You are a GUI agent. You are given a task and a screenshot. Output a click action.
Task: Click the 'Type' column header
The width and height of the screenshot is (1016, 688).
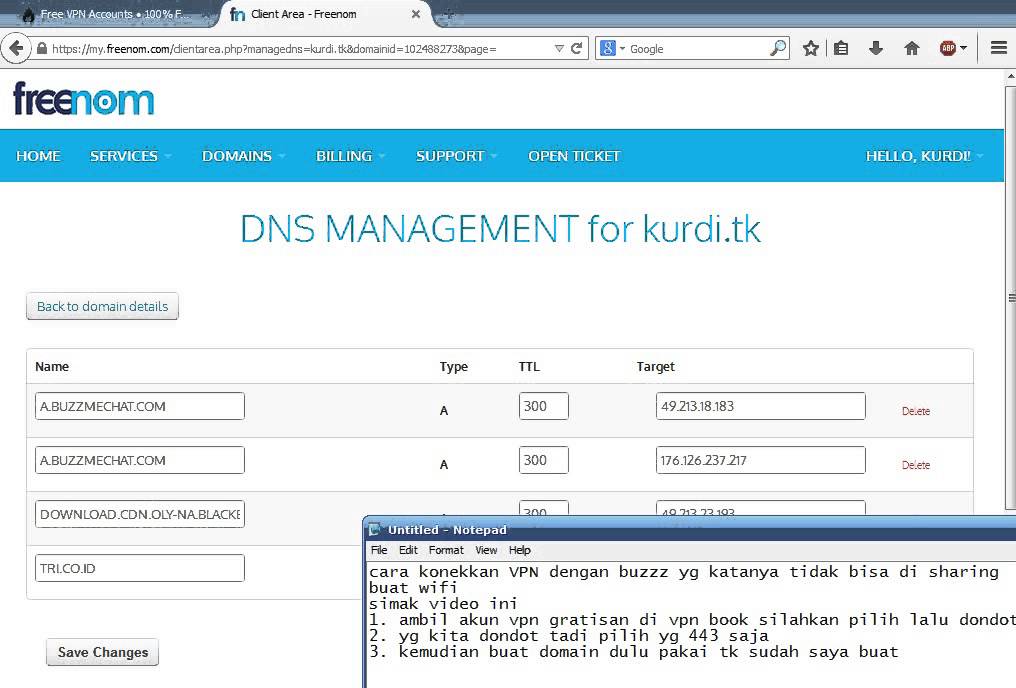pyautogui.click(x=454, y=367)
